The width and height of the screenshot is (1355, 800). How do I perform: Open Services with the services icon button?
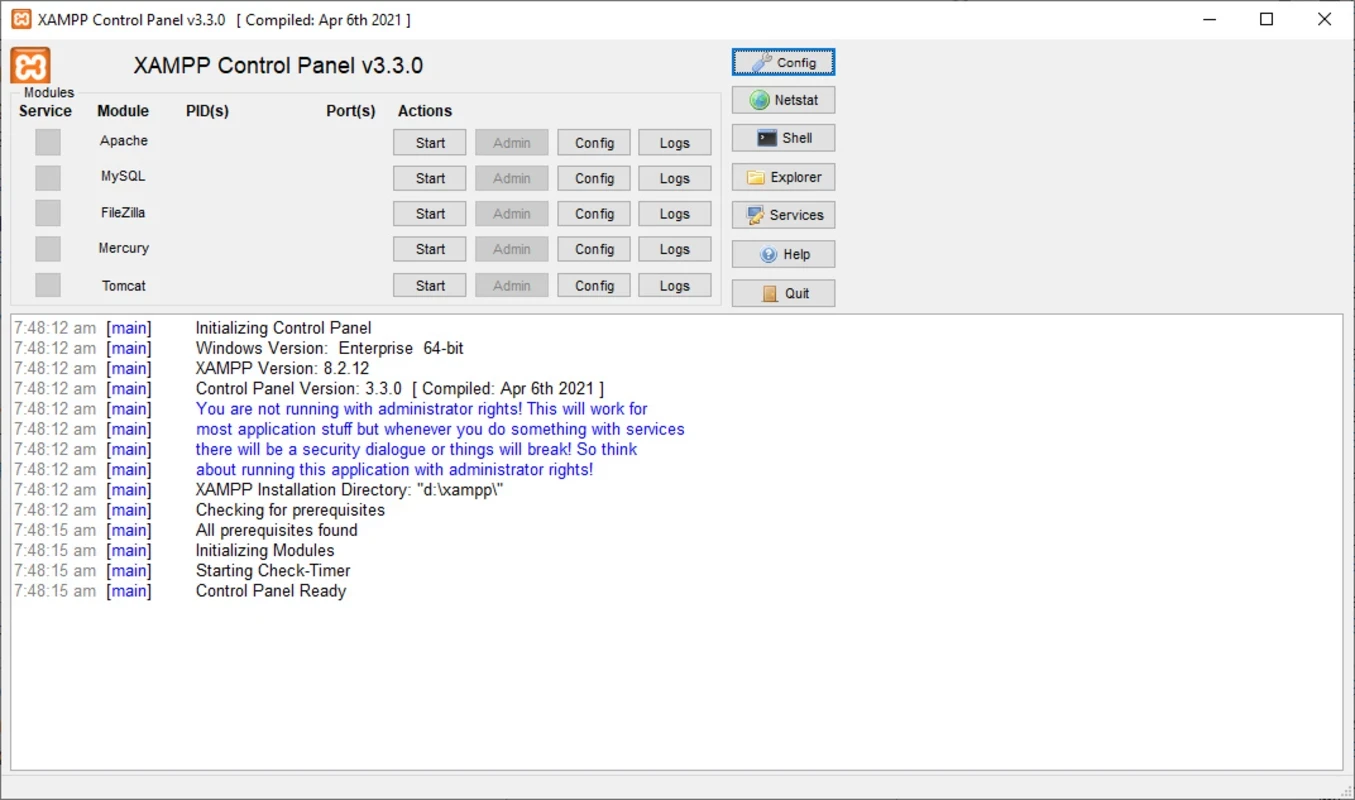[x=783, y=215]
